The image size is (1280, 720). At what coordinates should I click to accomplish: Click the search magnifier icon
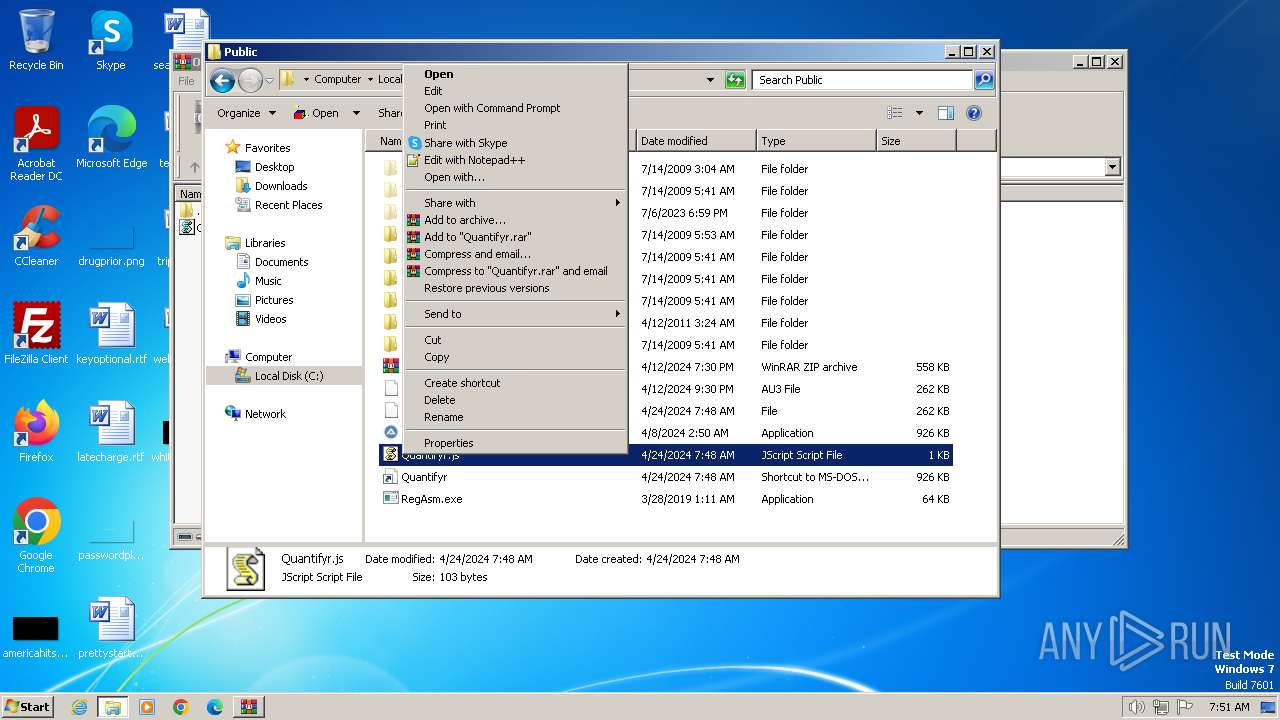984,80
